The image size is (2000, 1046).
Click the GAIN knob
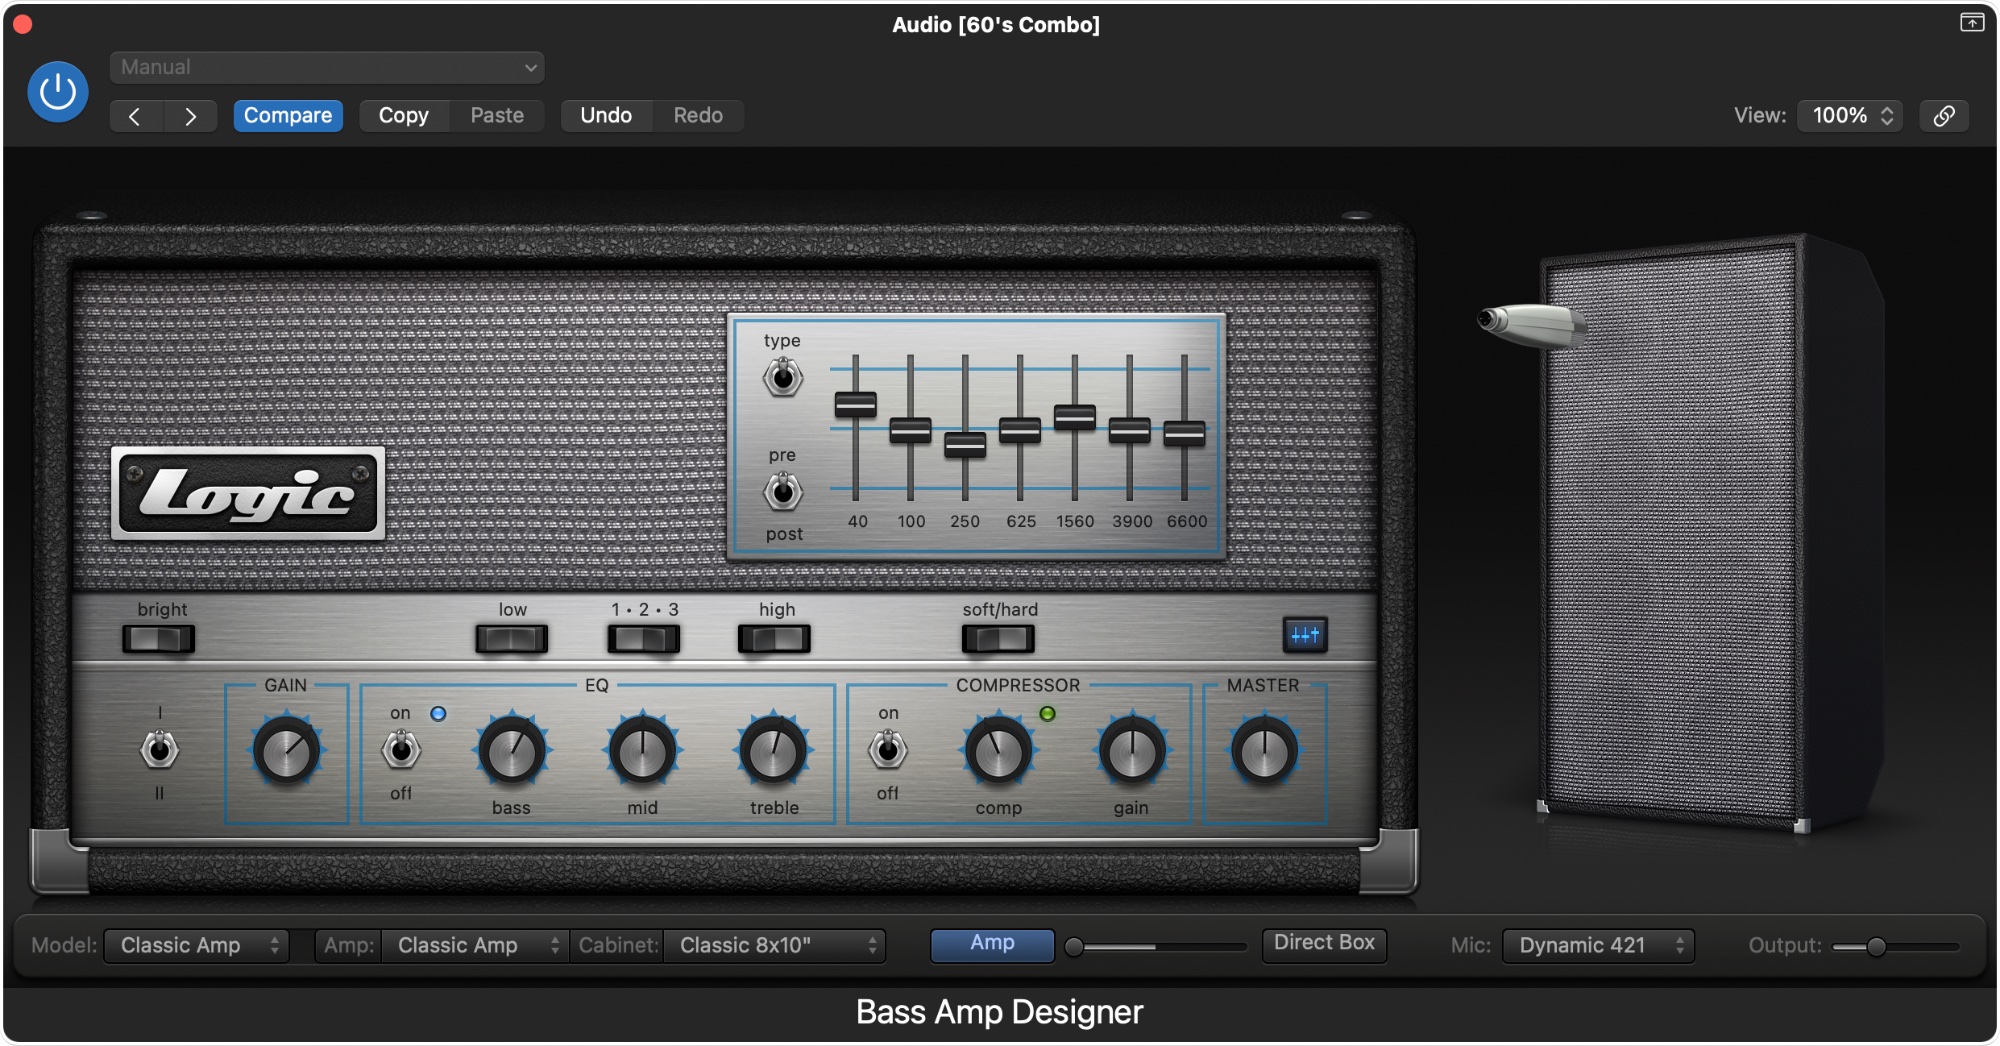(x=286, y=751)
